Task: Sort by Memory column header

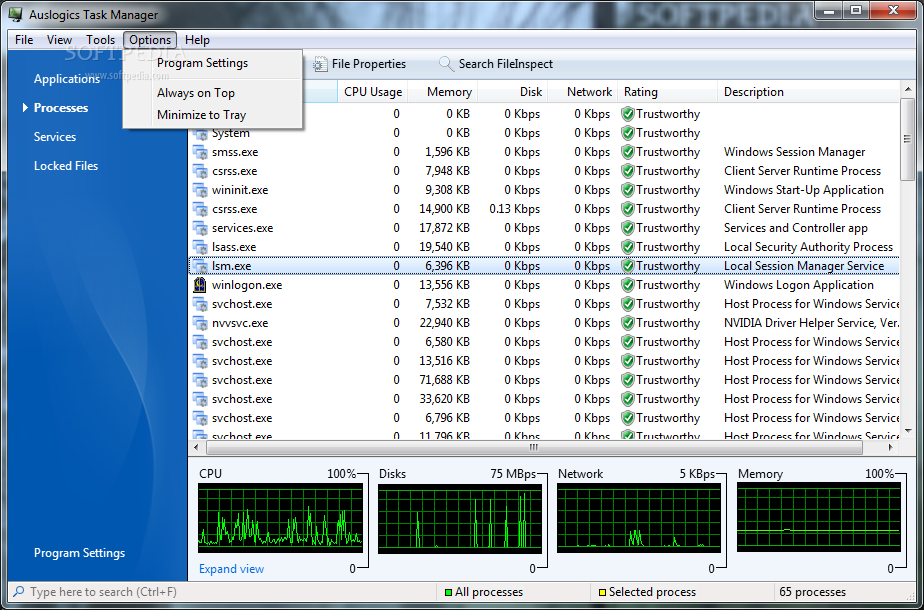Action: (443, 92)
